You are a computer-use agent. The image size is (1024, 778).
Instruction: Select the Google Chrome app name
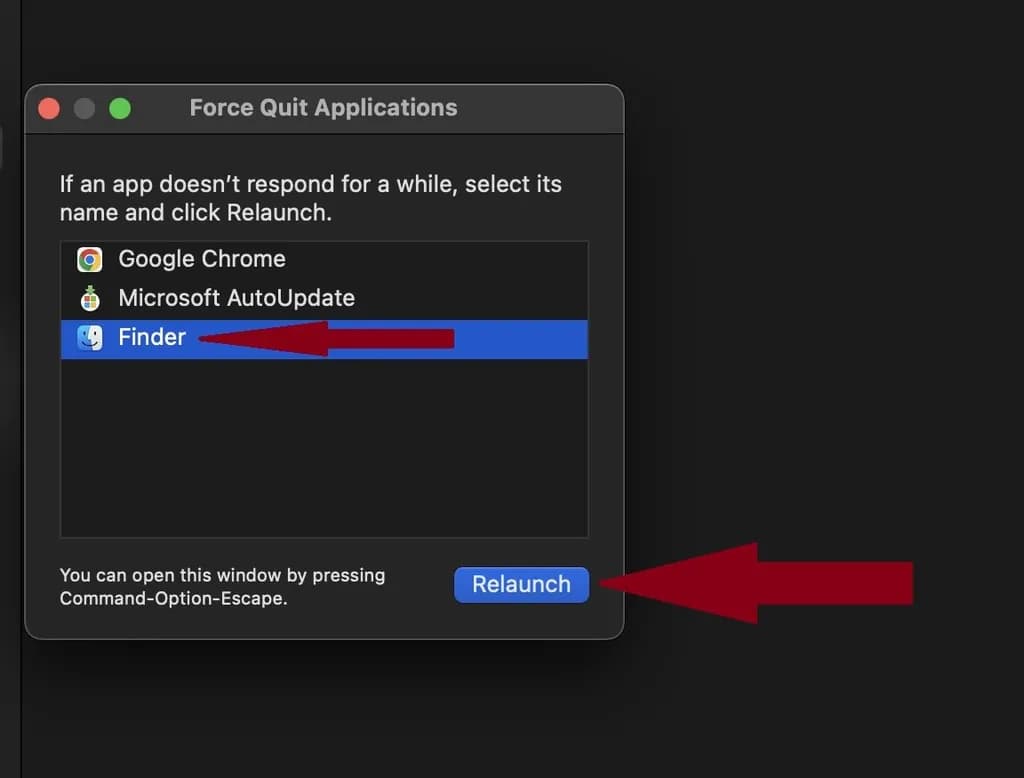click(x=201, y=259)
